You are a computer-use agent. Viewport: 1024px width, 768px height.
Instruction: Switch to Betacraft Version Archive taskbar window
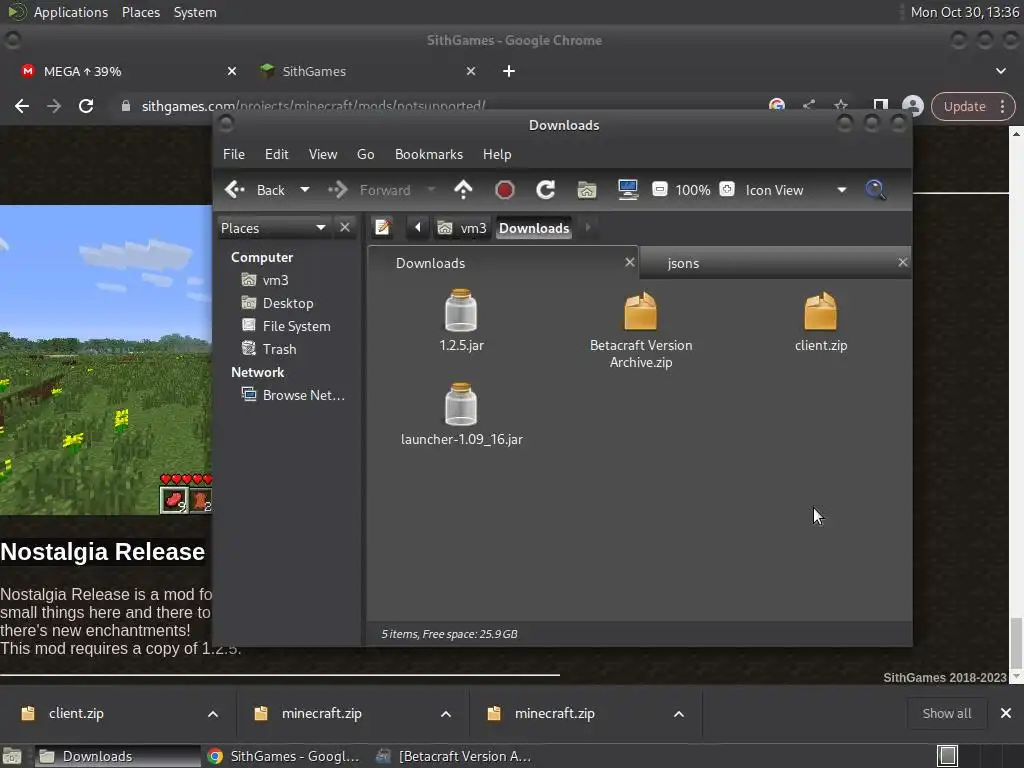coord(455,756)
